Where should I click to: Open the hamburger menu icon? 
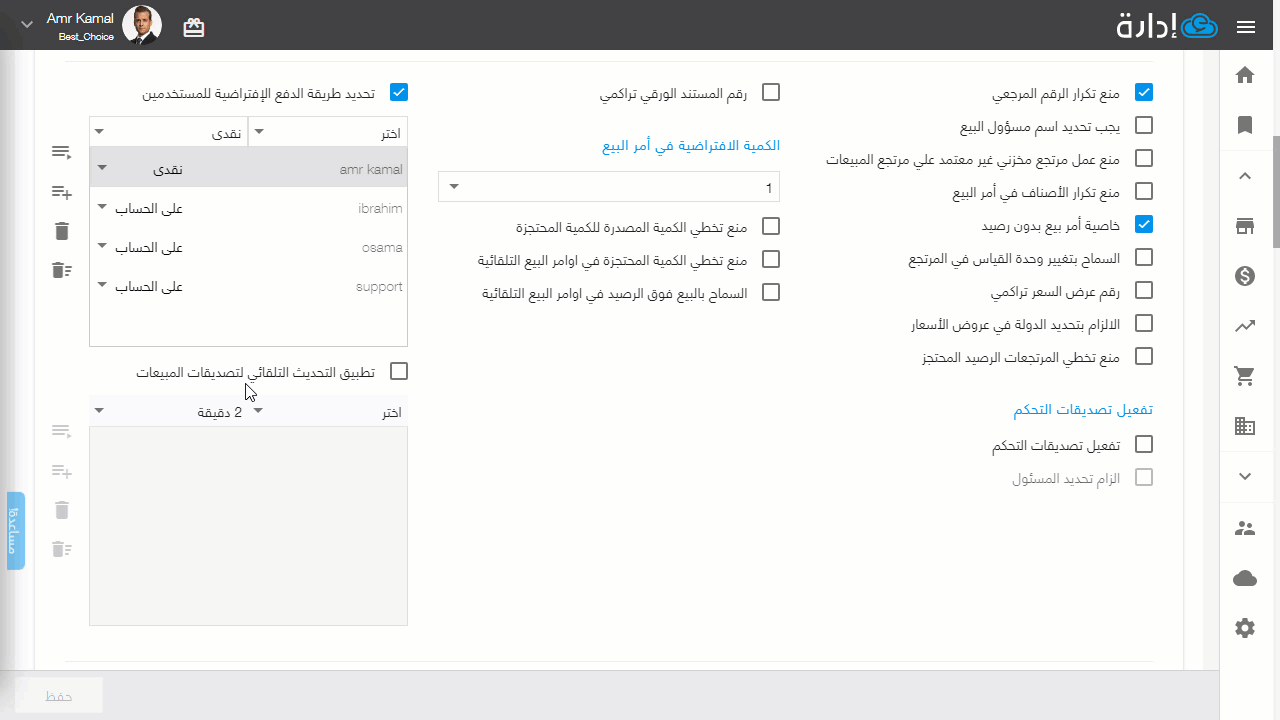1245,27
